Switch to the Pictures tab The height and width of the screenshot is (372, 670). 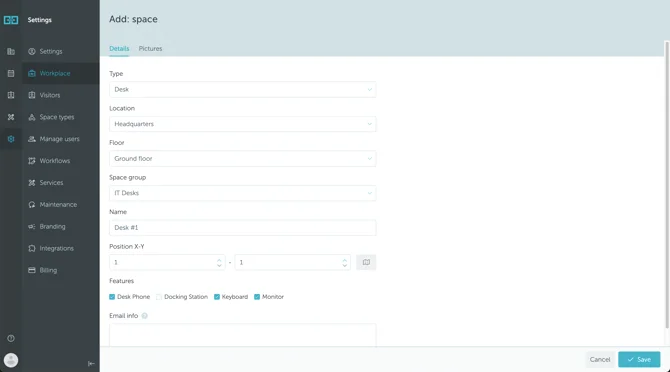[150, 49]
